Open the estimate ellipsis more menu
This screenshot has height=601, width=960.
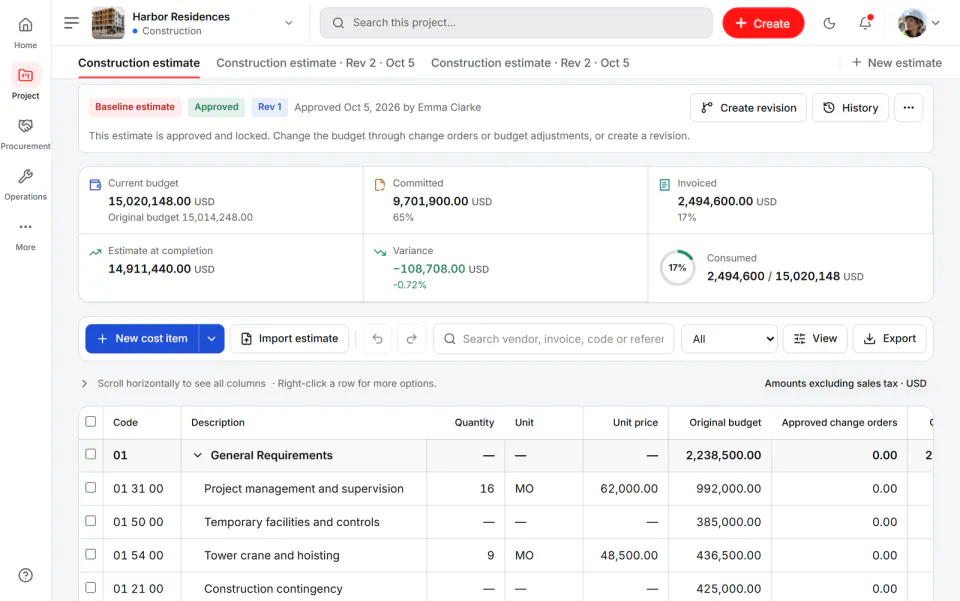pos(909,108)
